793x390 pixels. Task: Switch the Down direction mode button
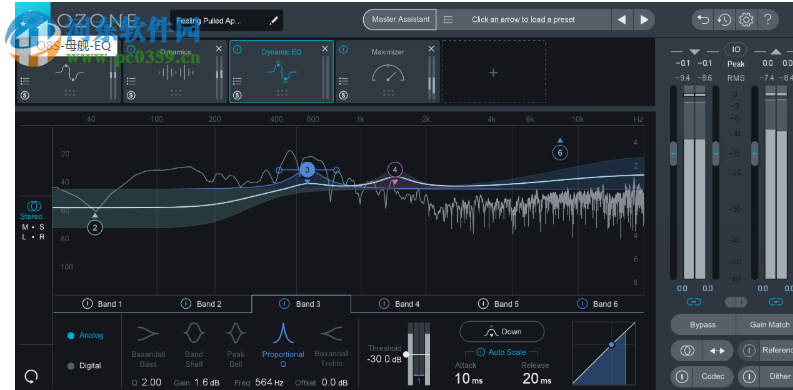502,332
